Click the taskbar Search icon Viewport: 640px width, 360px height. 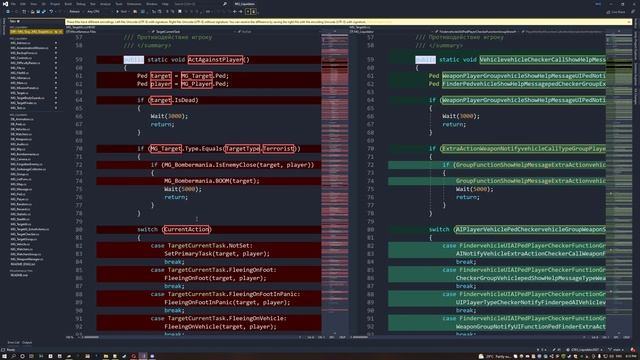click(x=13, y=356)
